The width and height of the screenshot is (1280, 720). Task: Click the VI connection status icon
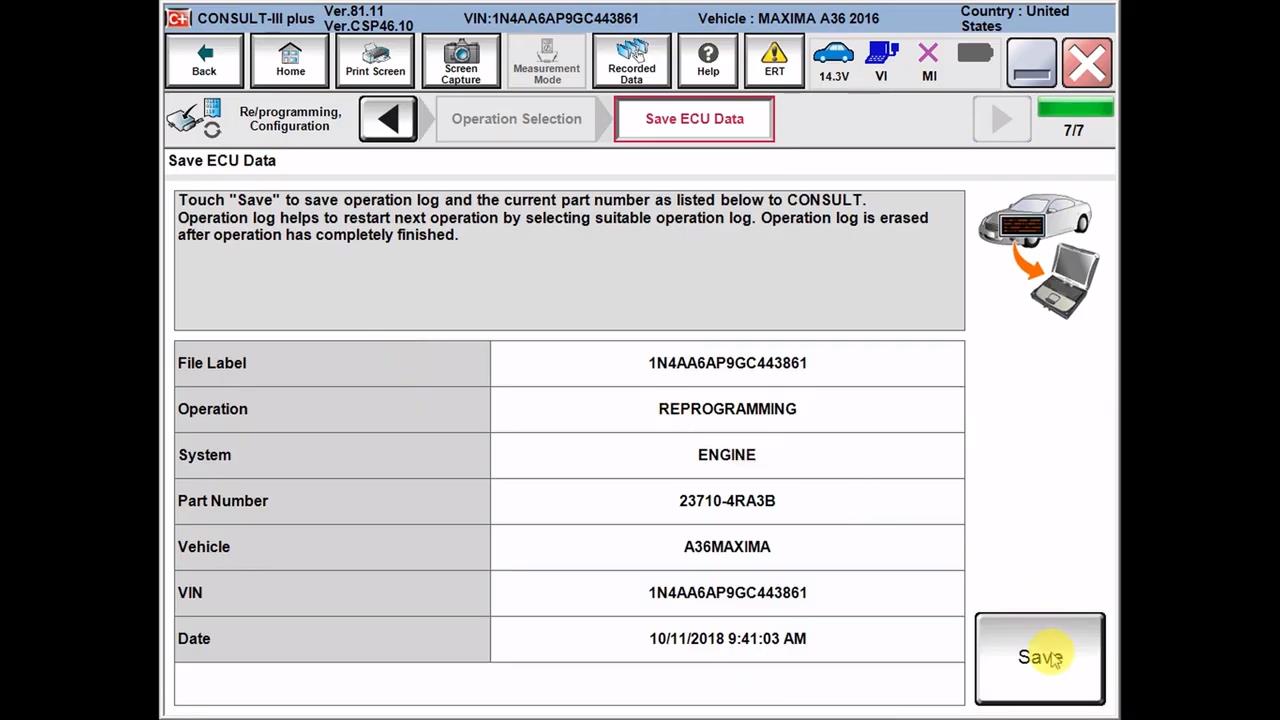881,62
